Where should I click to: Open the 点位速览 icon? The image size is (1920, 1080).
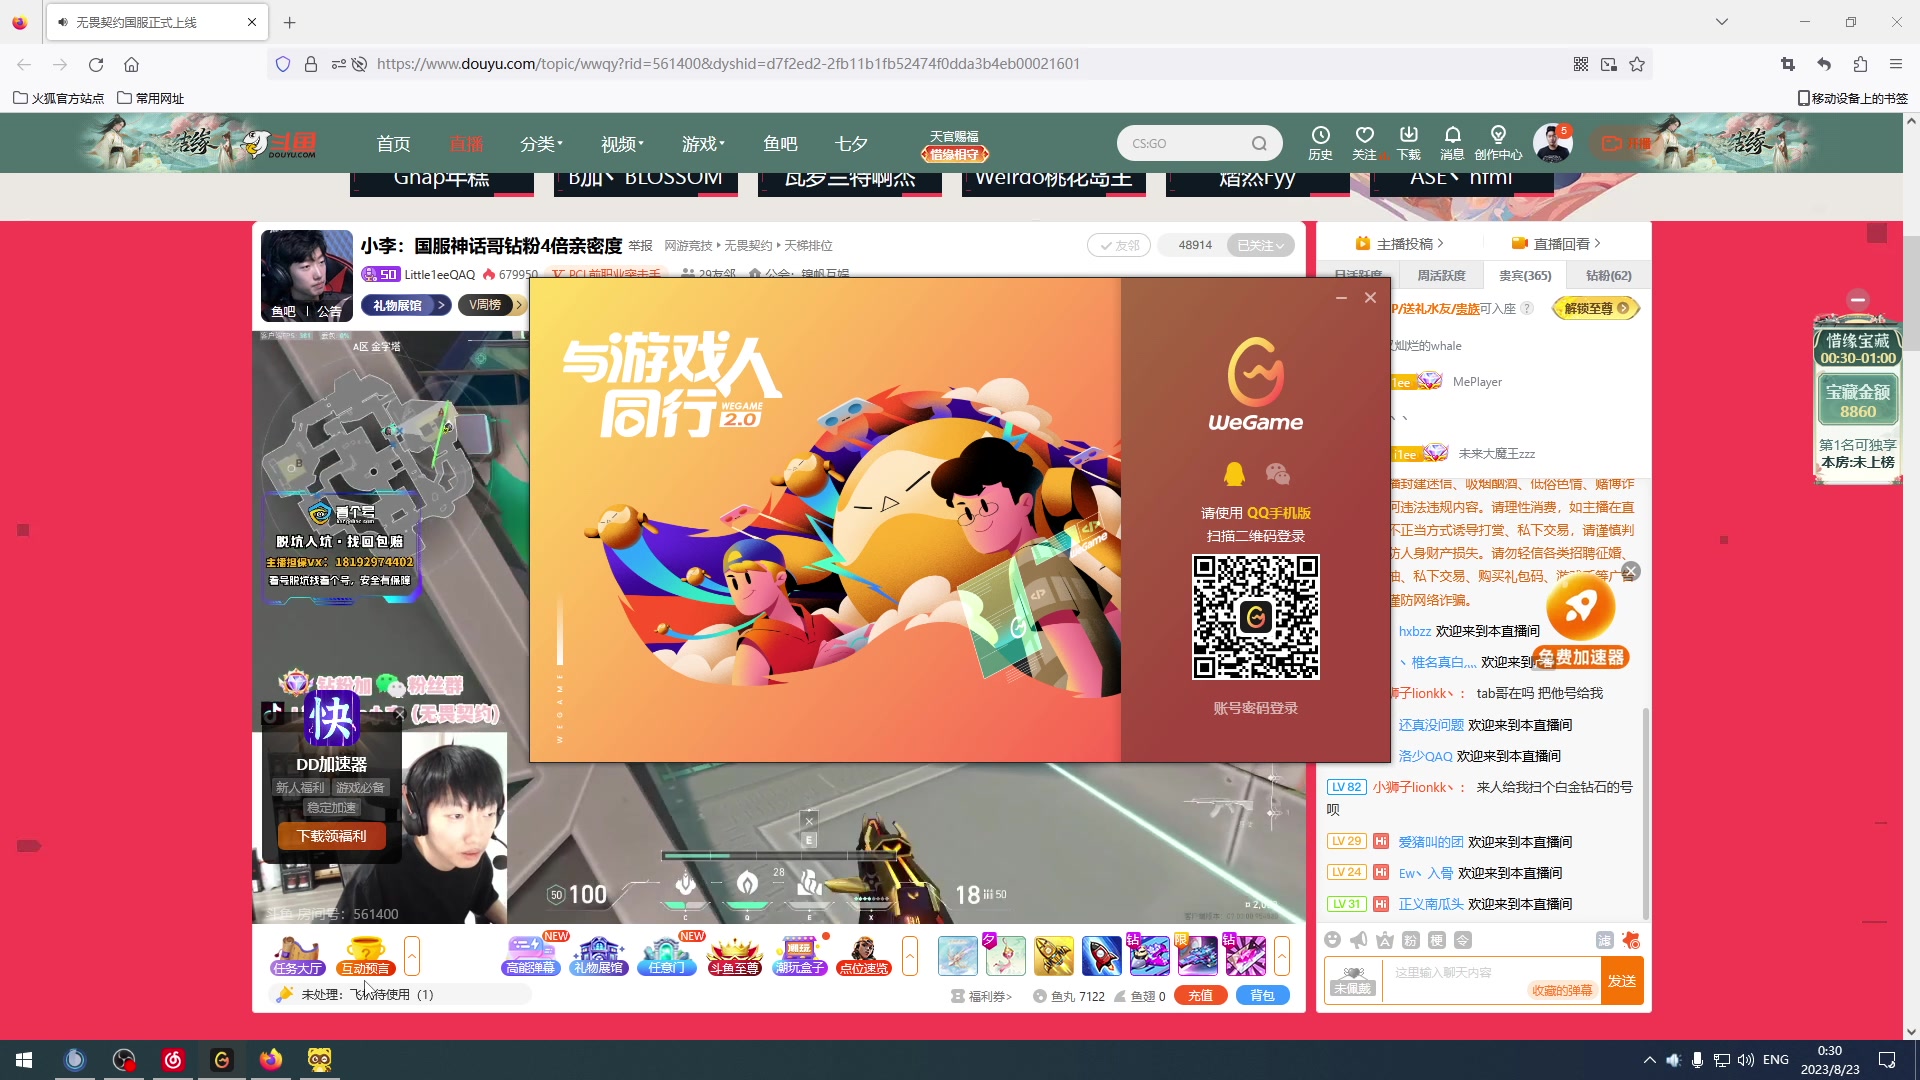(x=864, y=955)
